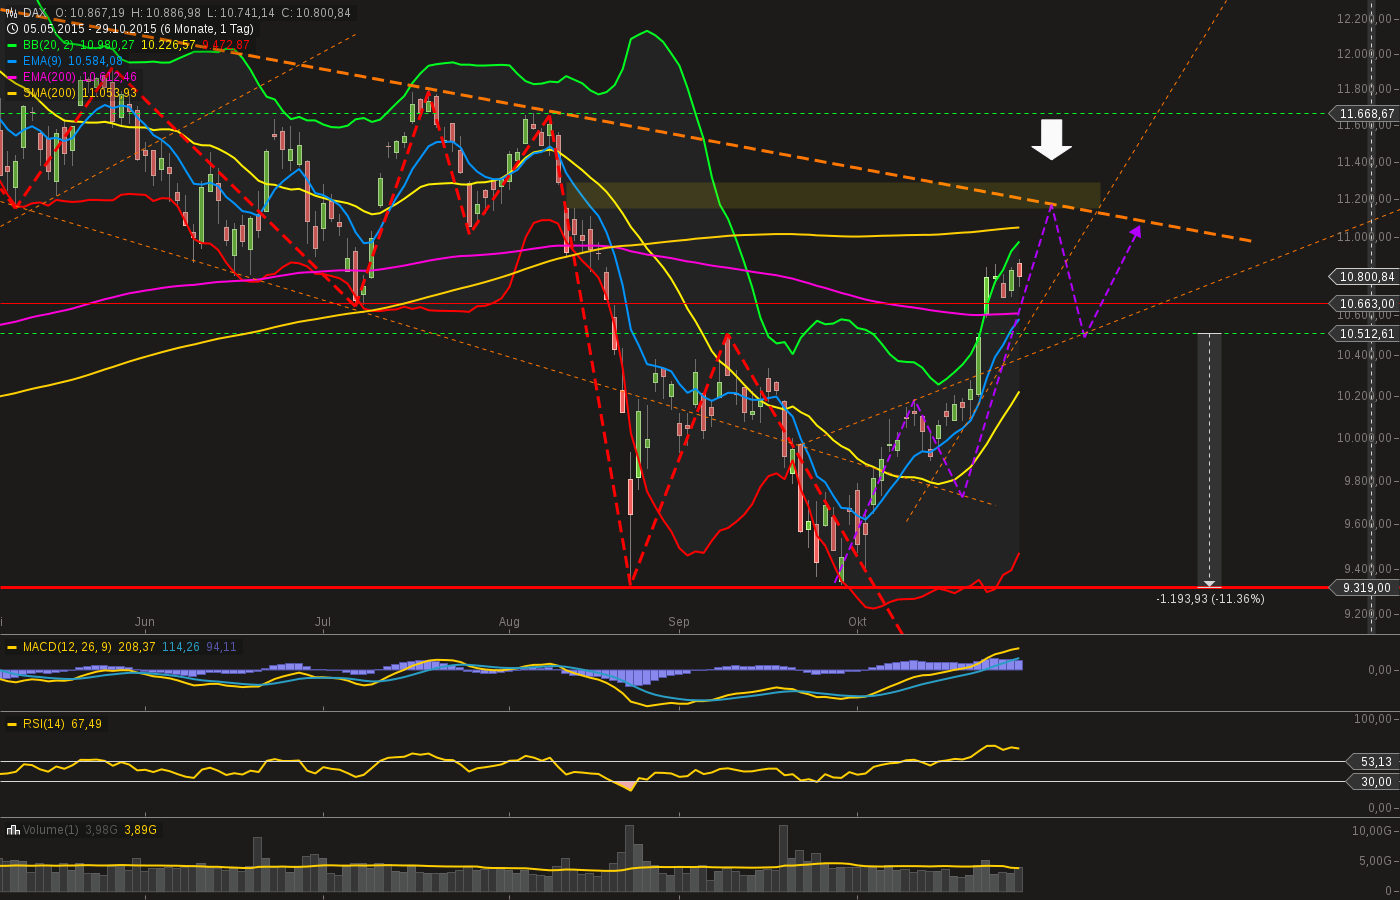Click the MACD value 208,37
The image size is (1400, 900).
[x=137, y=647]
